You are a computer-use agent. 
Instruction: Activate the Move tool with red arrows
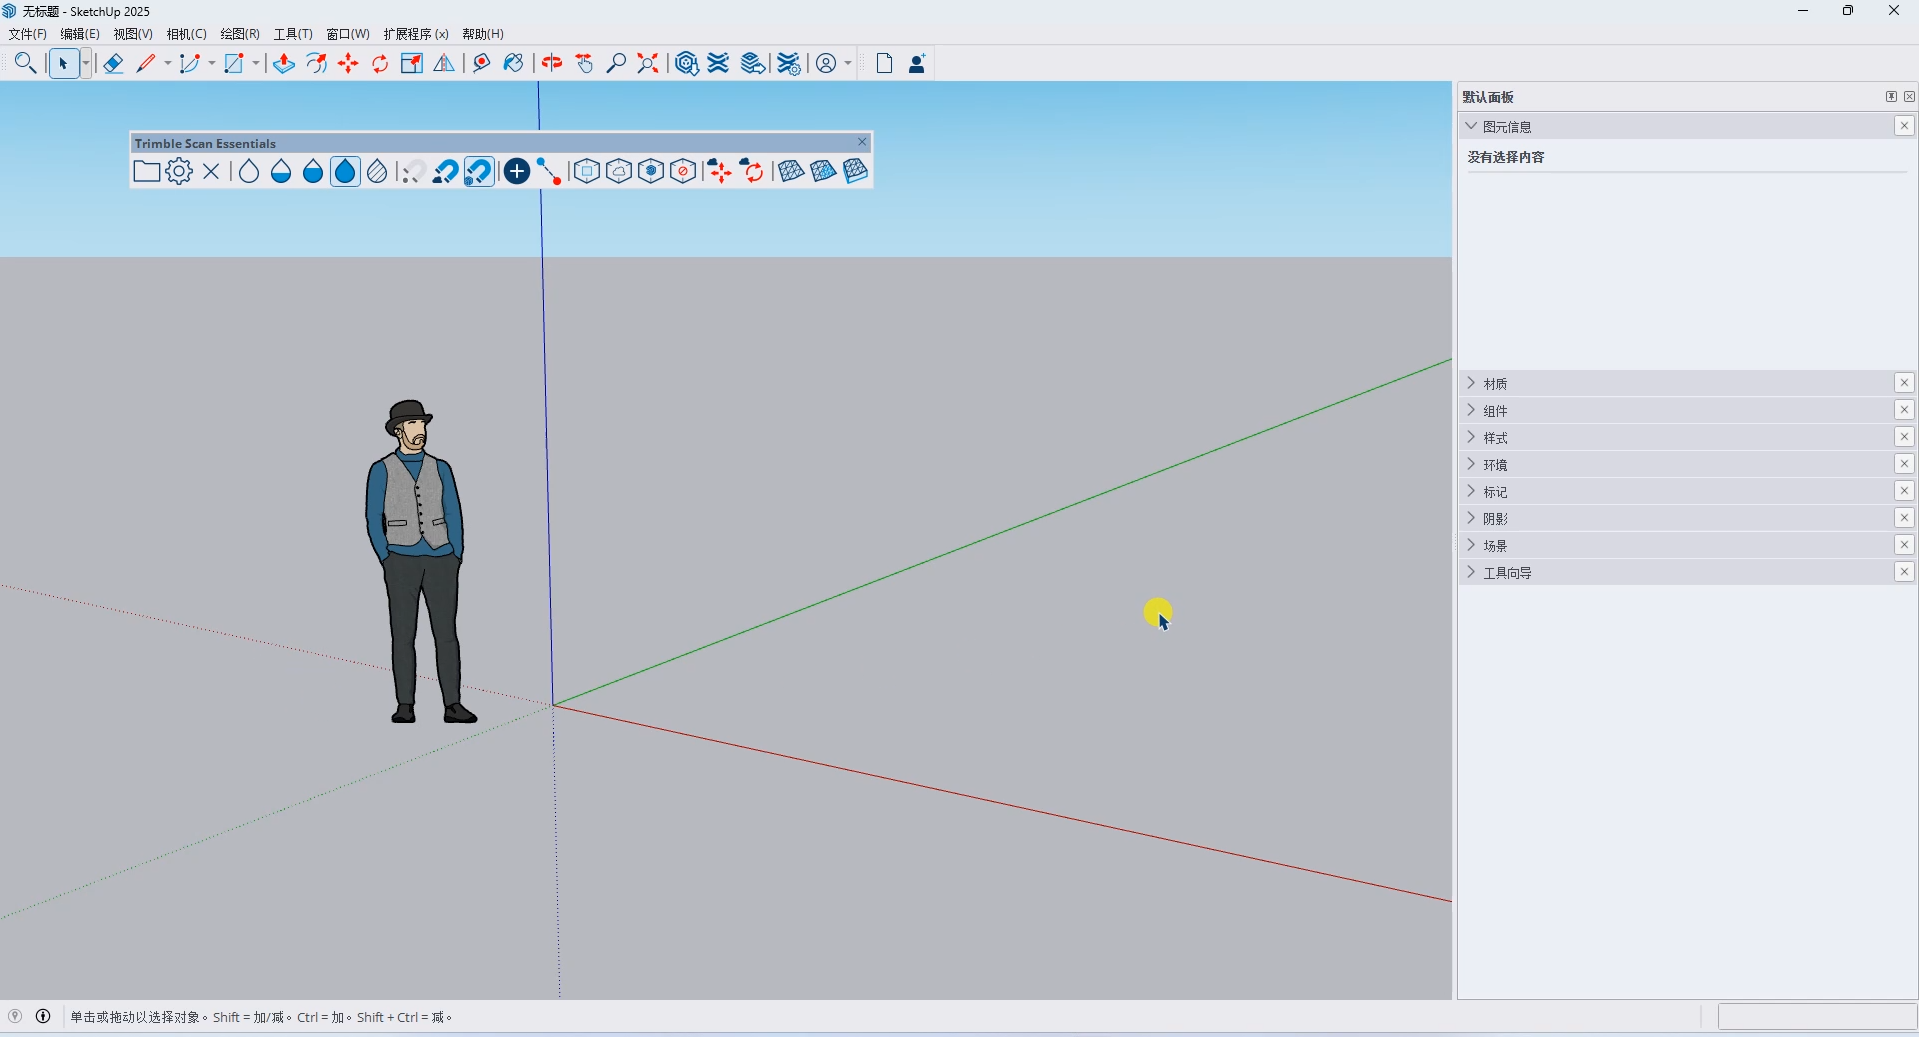[348, 64]
